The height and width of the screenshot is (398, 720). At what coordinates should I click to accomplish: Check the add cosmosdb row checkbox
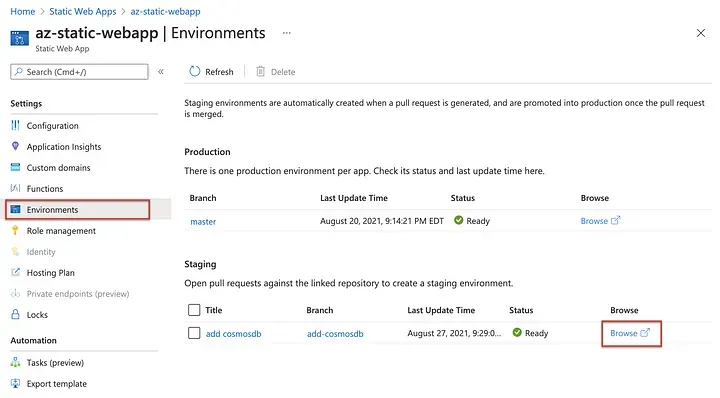[194, 333]
